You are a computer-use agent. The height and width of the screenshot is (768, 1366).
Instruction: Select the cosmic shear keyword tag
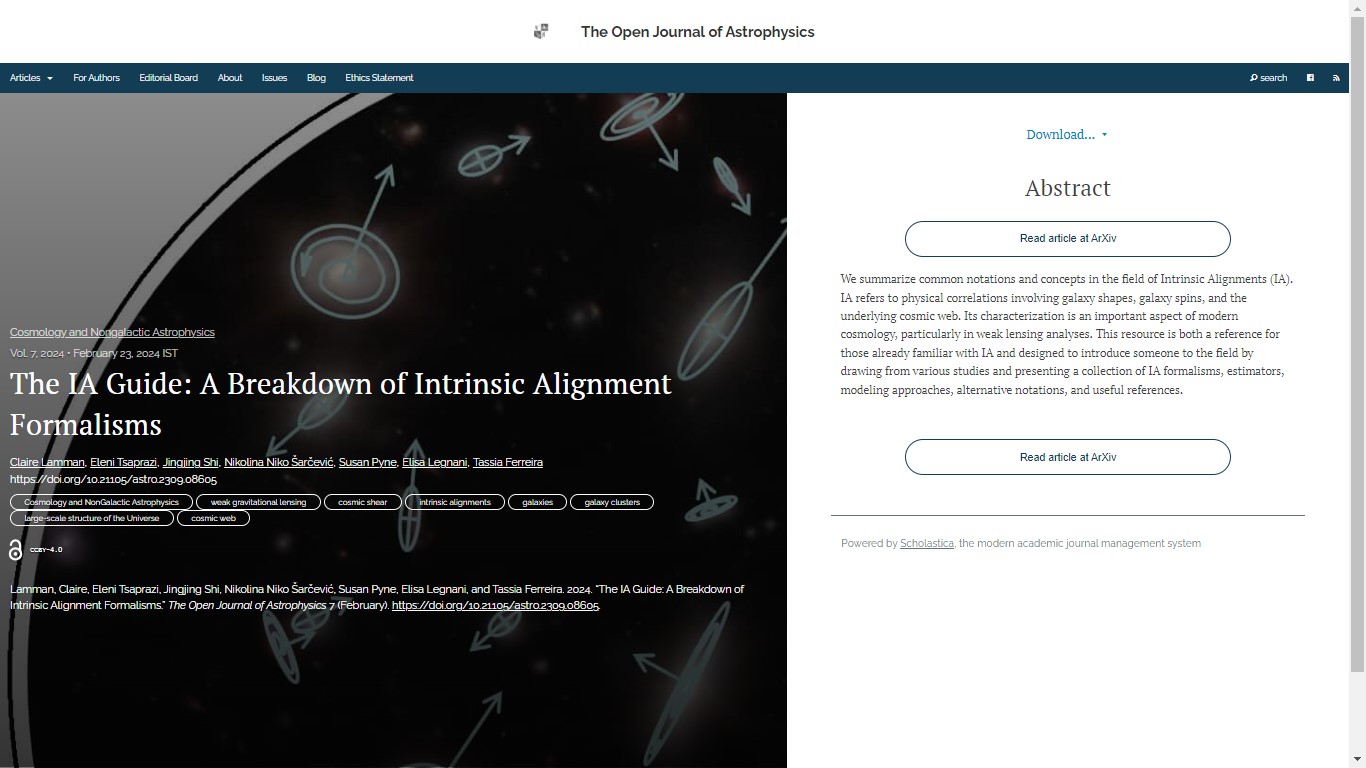(x=362, y=502)
